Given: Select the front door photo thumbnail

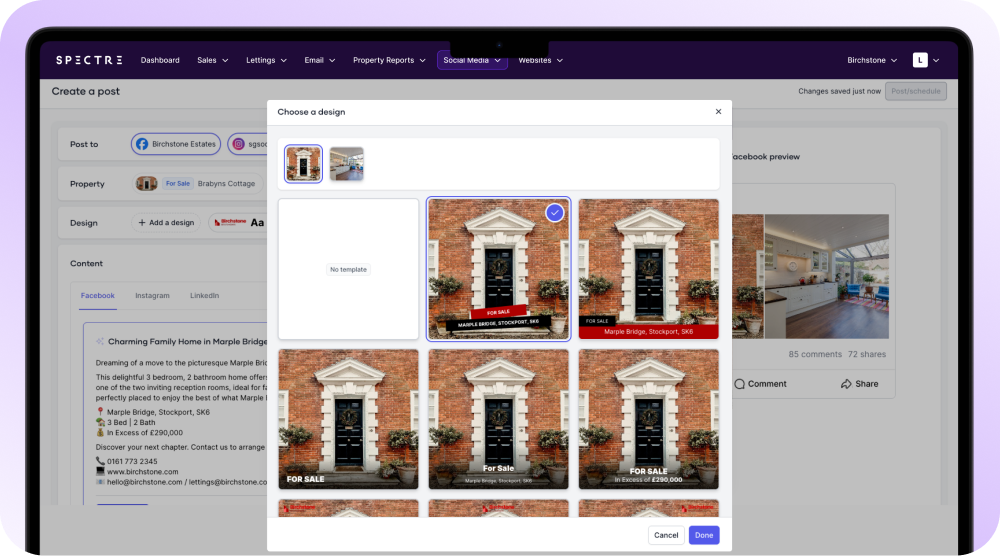Looking at the screenshot, I should tap(304, 164).
